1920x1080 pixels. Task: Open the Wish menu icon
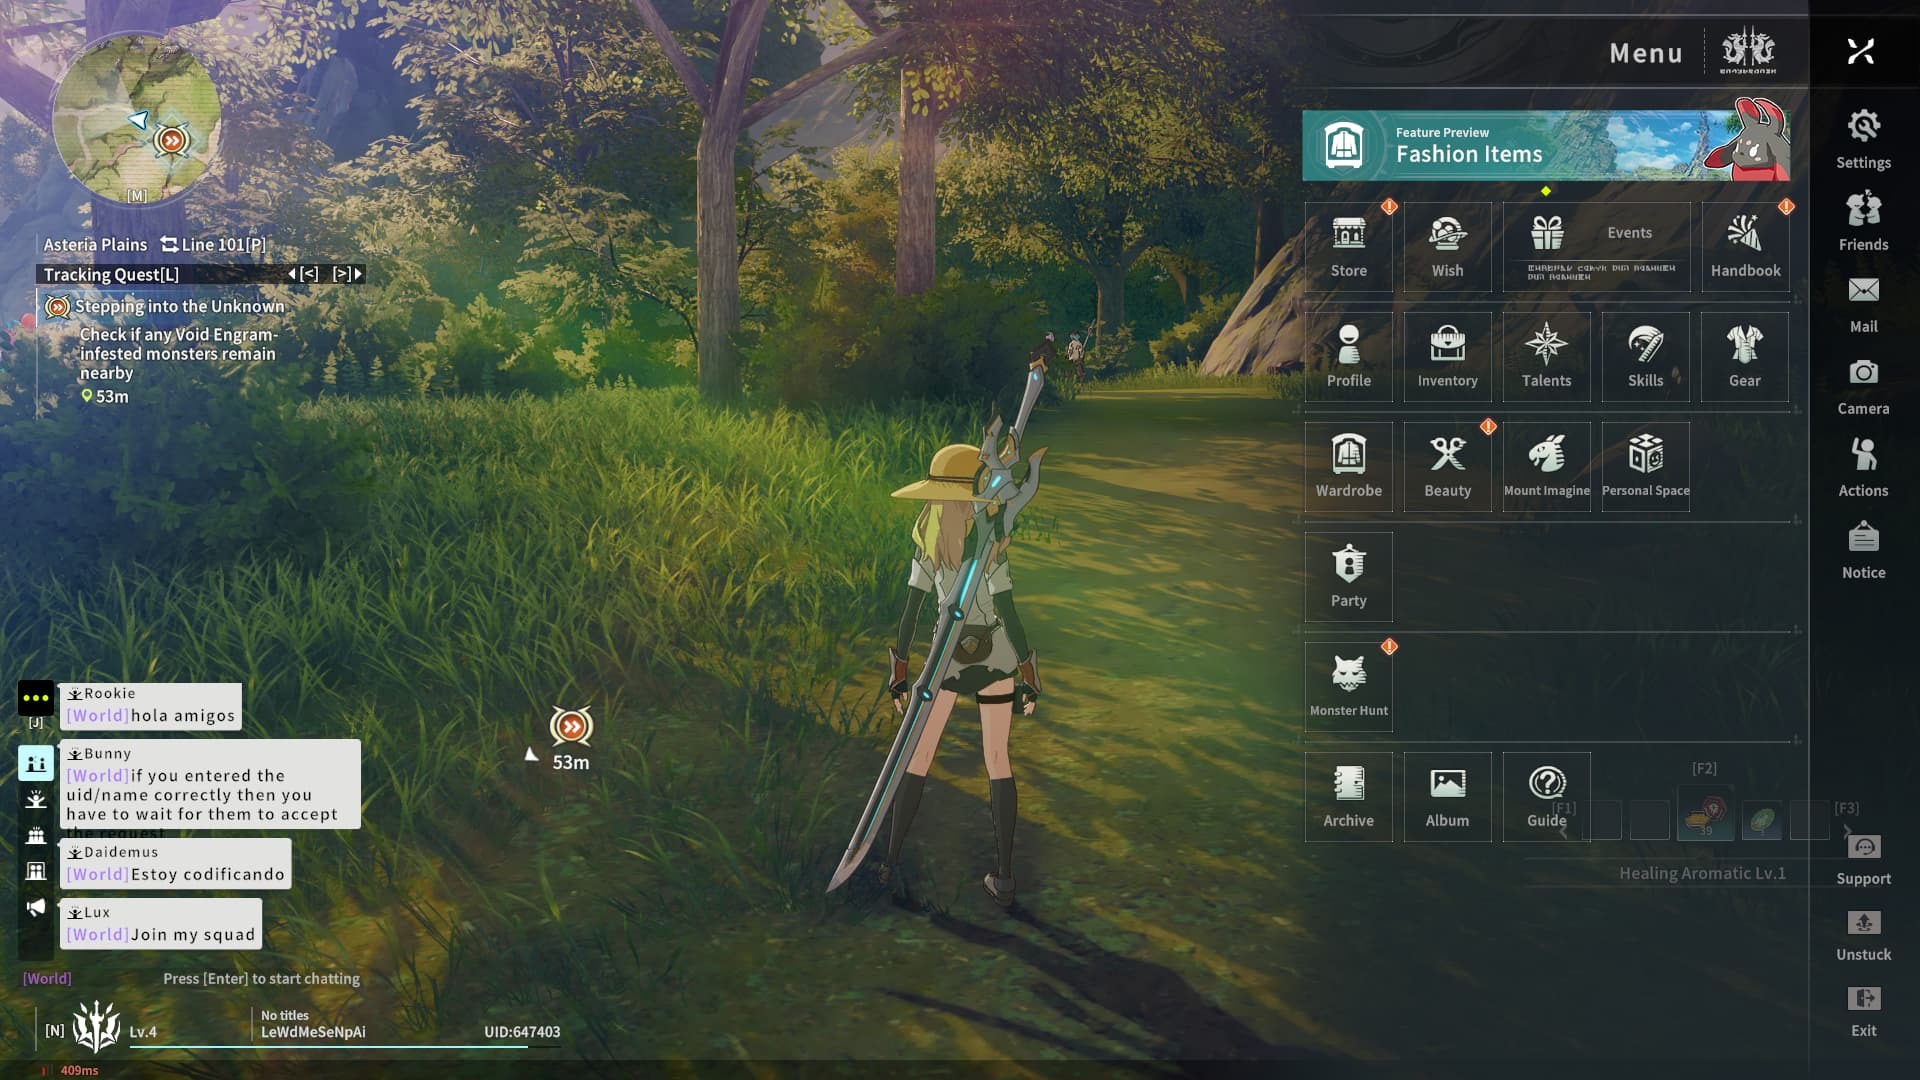pyautogui.click(x=1447, y=247)
